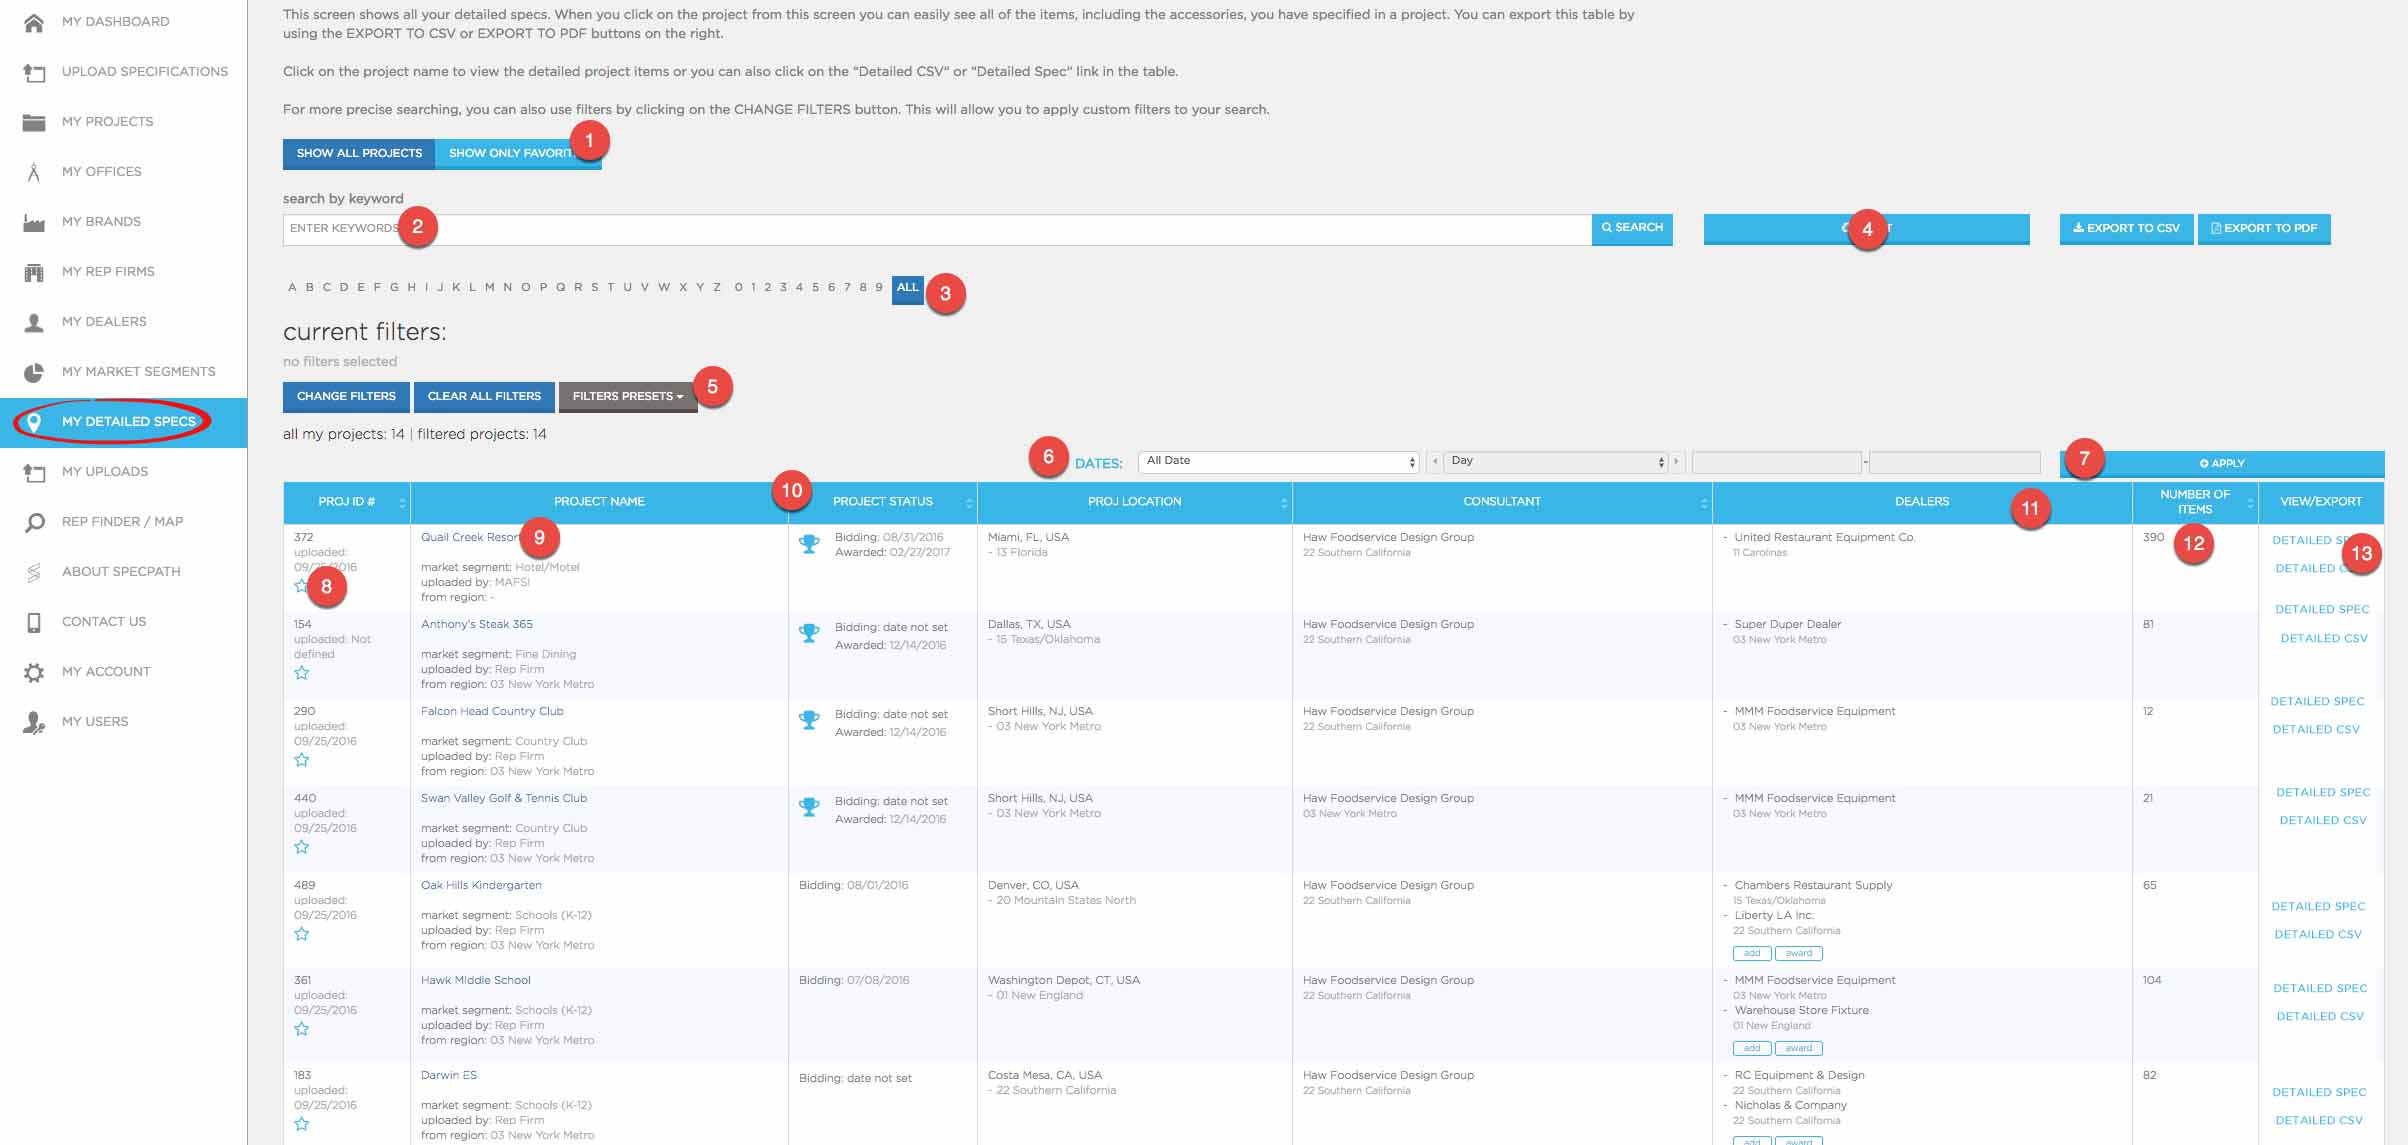The width and height of the screenshot is (2408, 1145).
Task: Click the My Account gear icon
Action: (x=34, y=672)
